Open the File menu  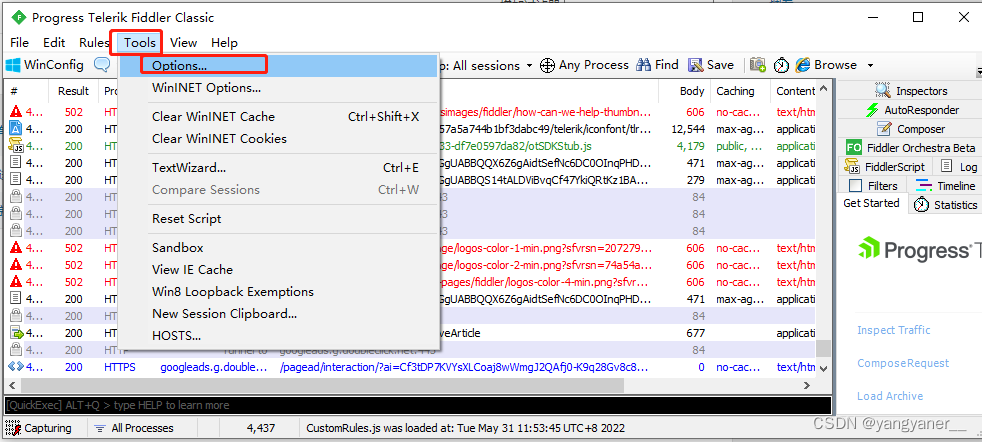19,43
